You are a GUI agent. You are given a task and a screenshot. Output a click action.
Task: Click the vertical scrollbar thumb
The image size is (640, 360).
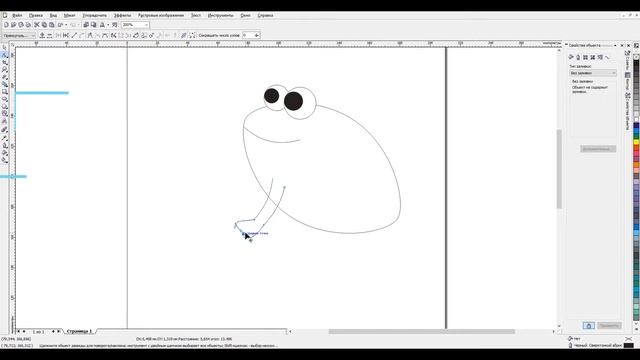[559, 169]
